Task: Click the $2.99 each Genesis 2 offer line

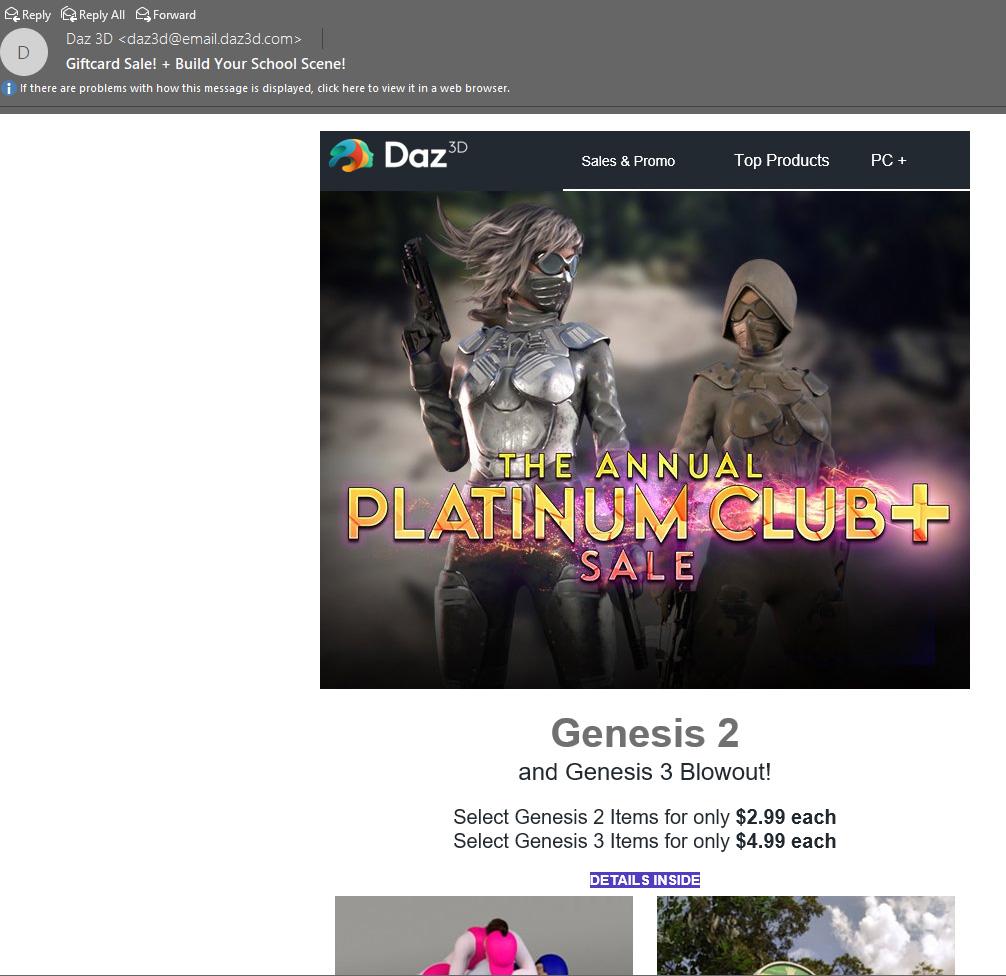Action: click(645, 817)
